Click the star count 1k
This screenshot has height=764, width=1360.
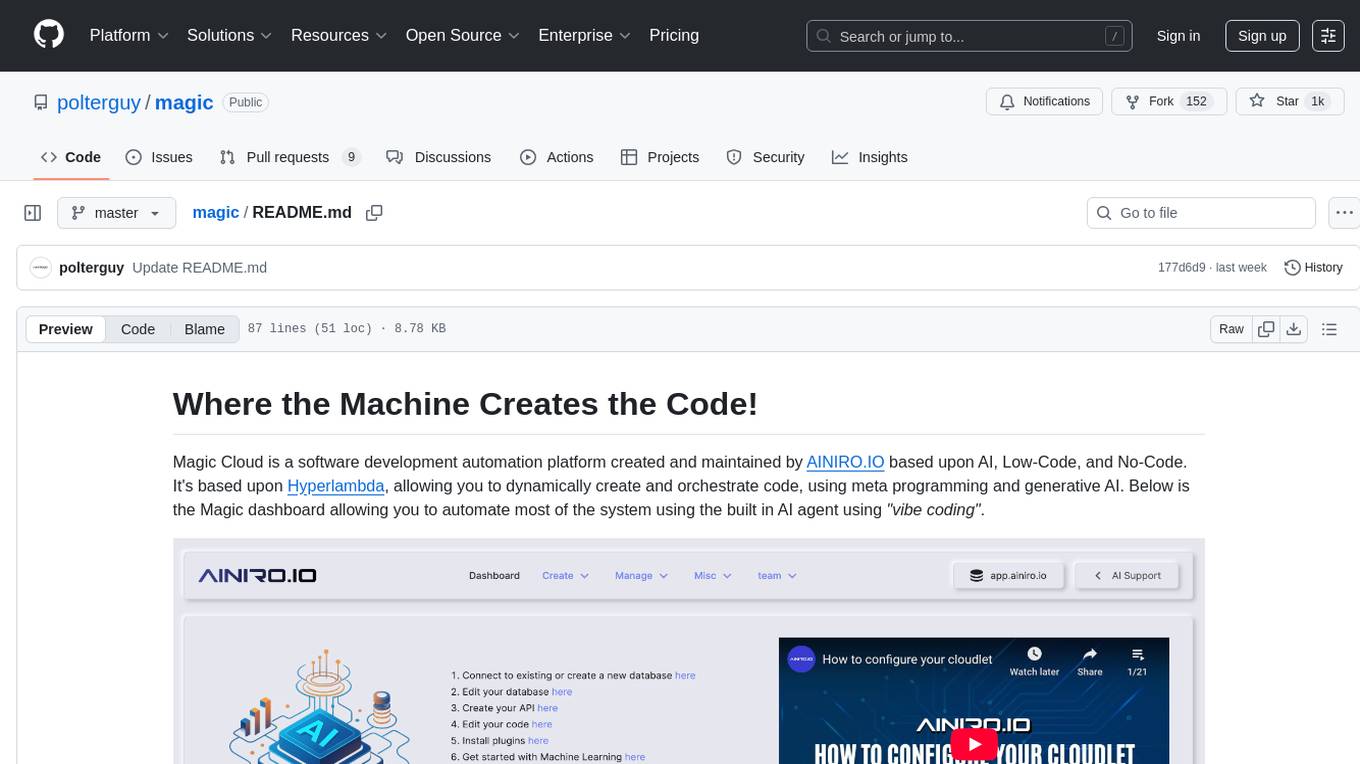(x=1318, y=102)
